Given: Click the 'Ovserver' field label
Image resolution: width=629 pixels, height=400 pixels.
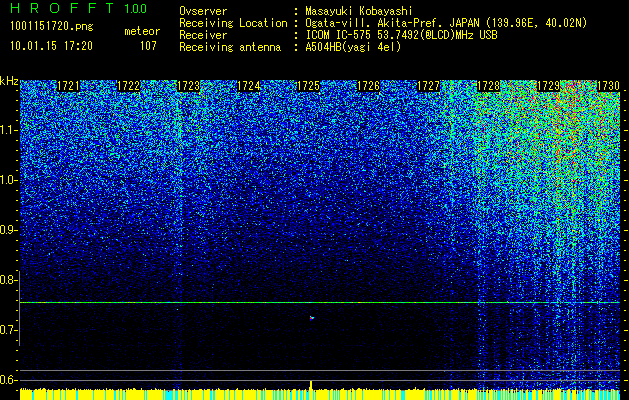Looking at the screenshot, I should tap(203, 11).
